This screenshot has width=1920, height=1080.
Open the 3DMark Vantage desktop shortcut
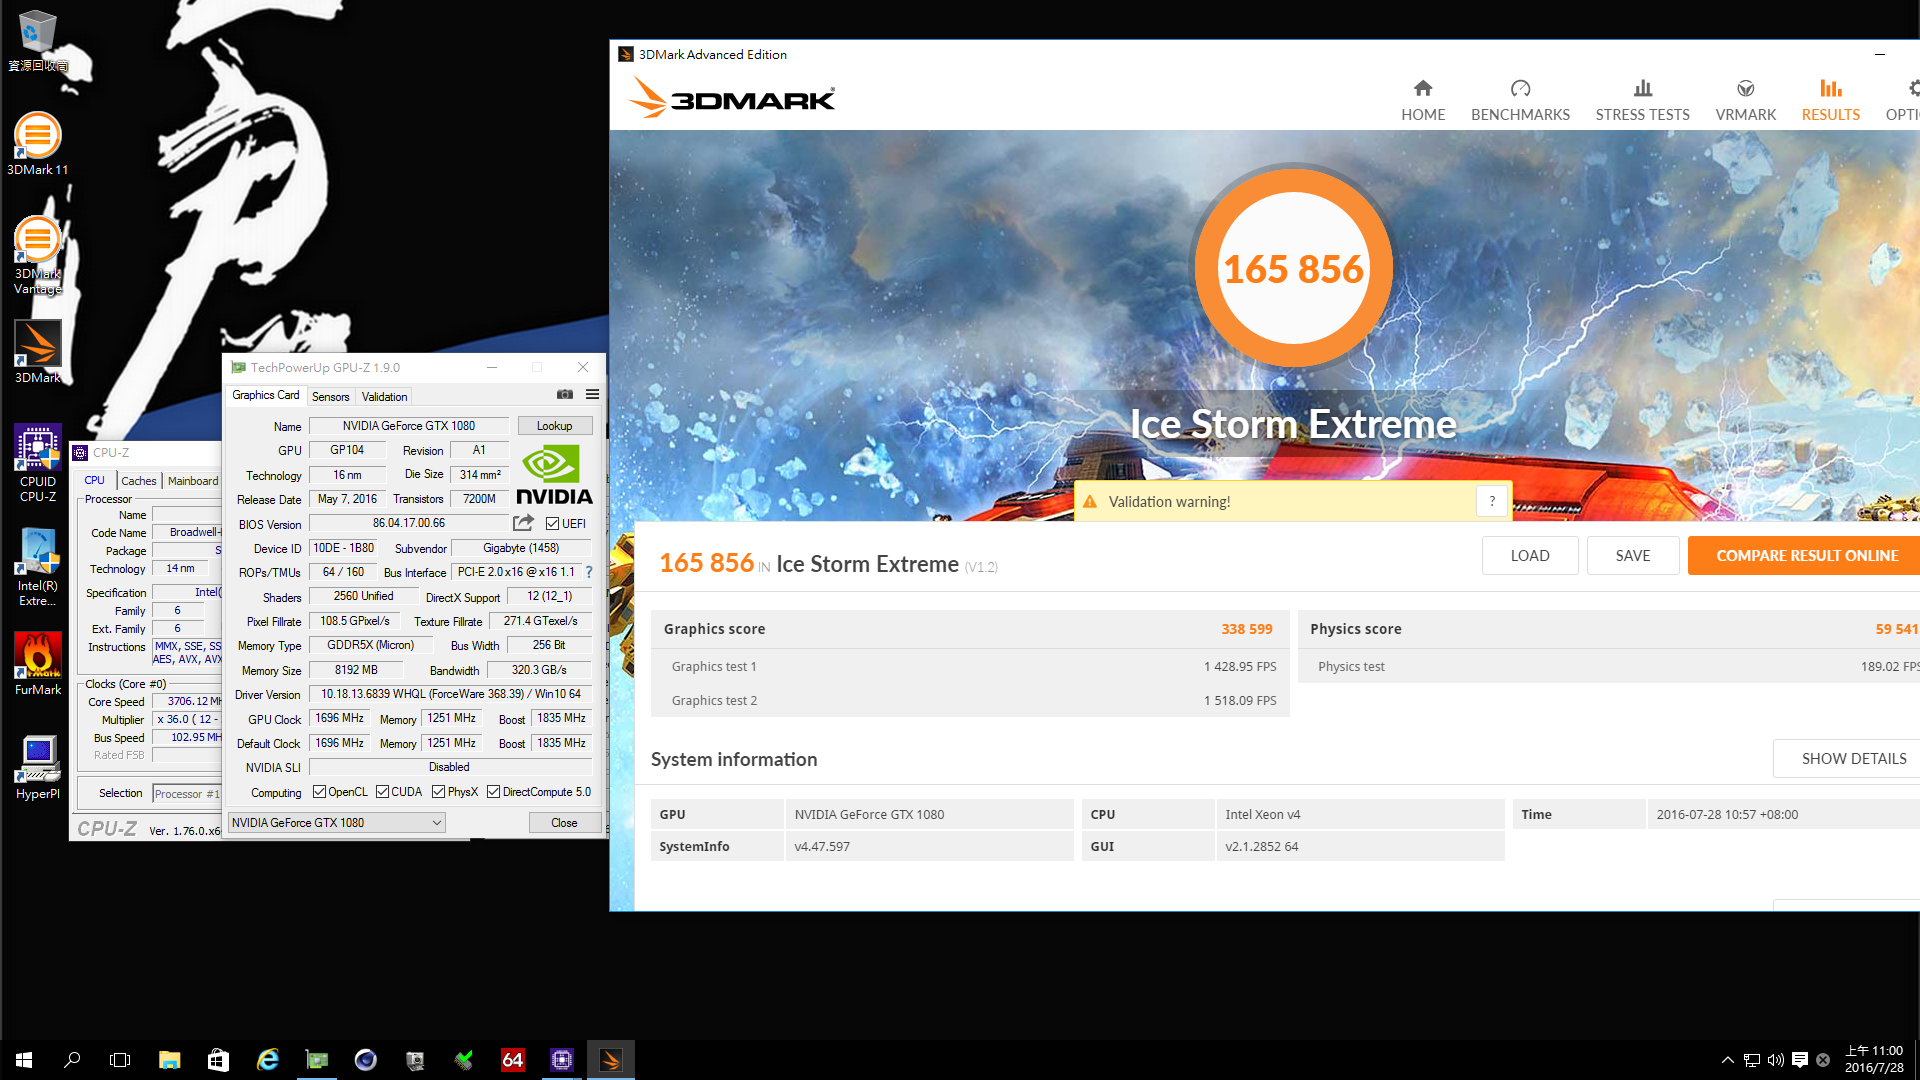(37, 255)
